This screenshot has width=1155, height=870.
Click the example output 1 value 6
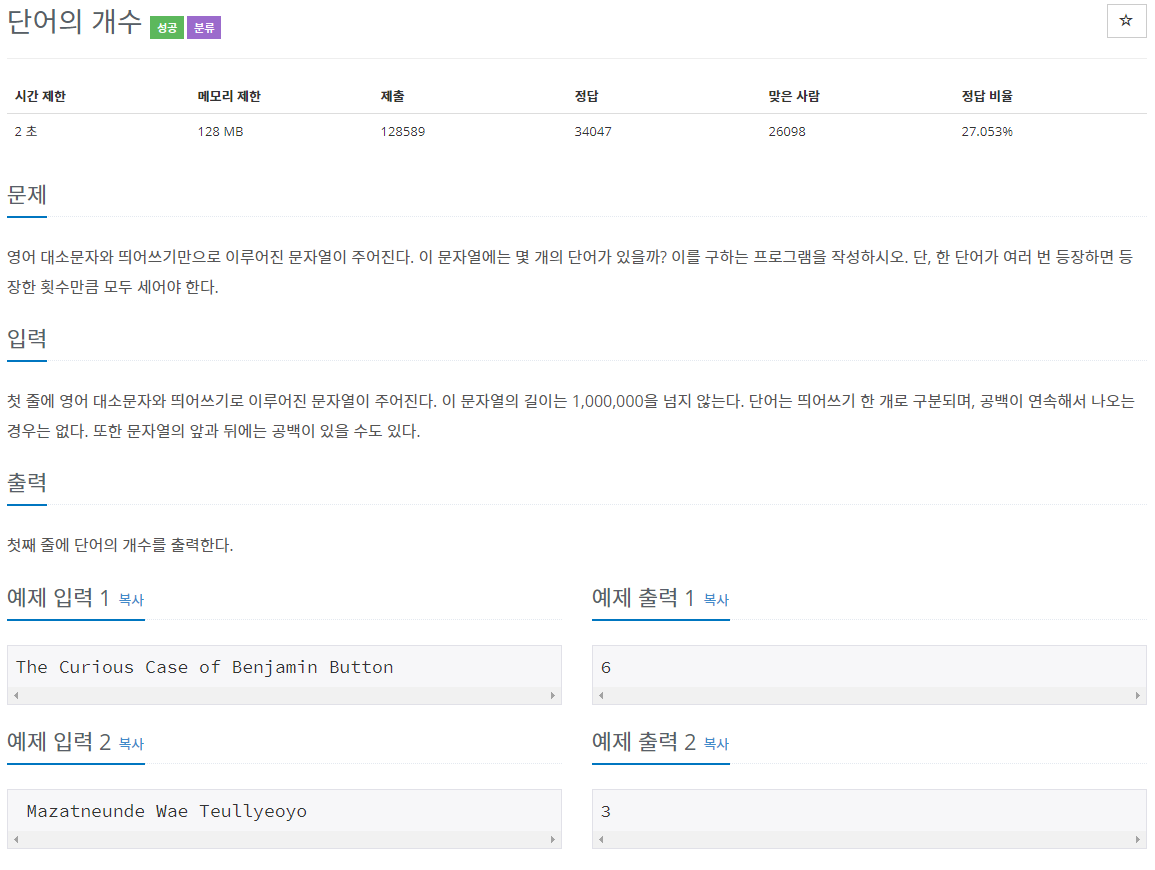[605, 667]
